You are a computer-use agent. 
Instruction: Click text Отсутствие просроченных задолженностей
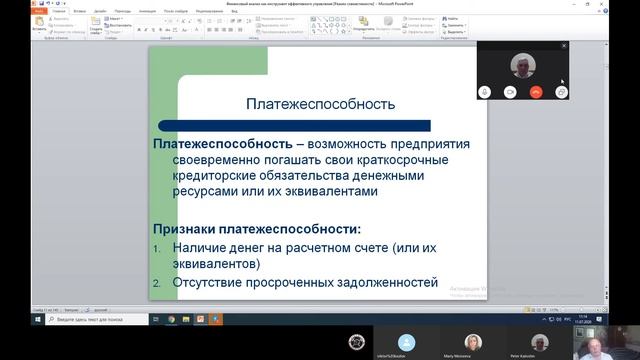[305, 282]
